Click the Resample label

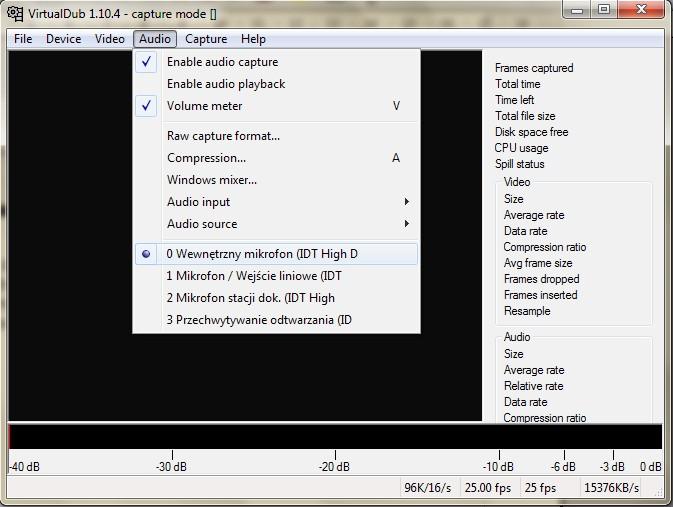pyautogui.click(x=527, y=311)
